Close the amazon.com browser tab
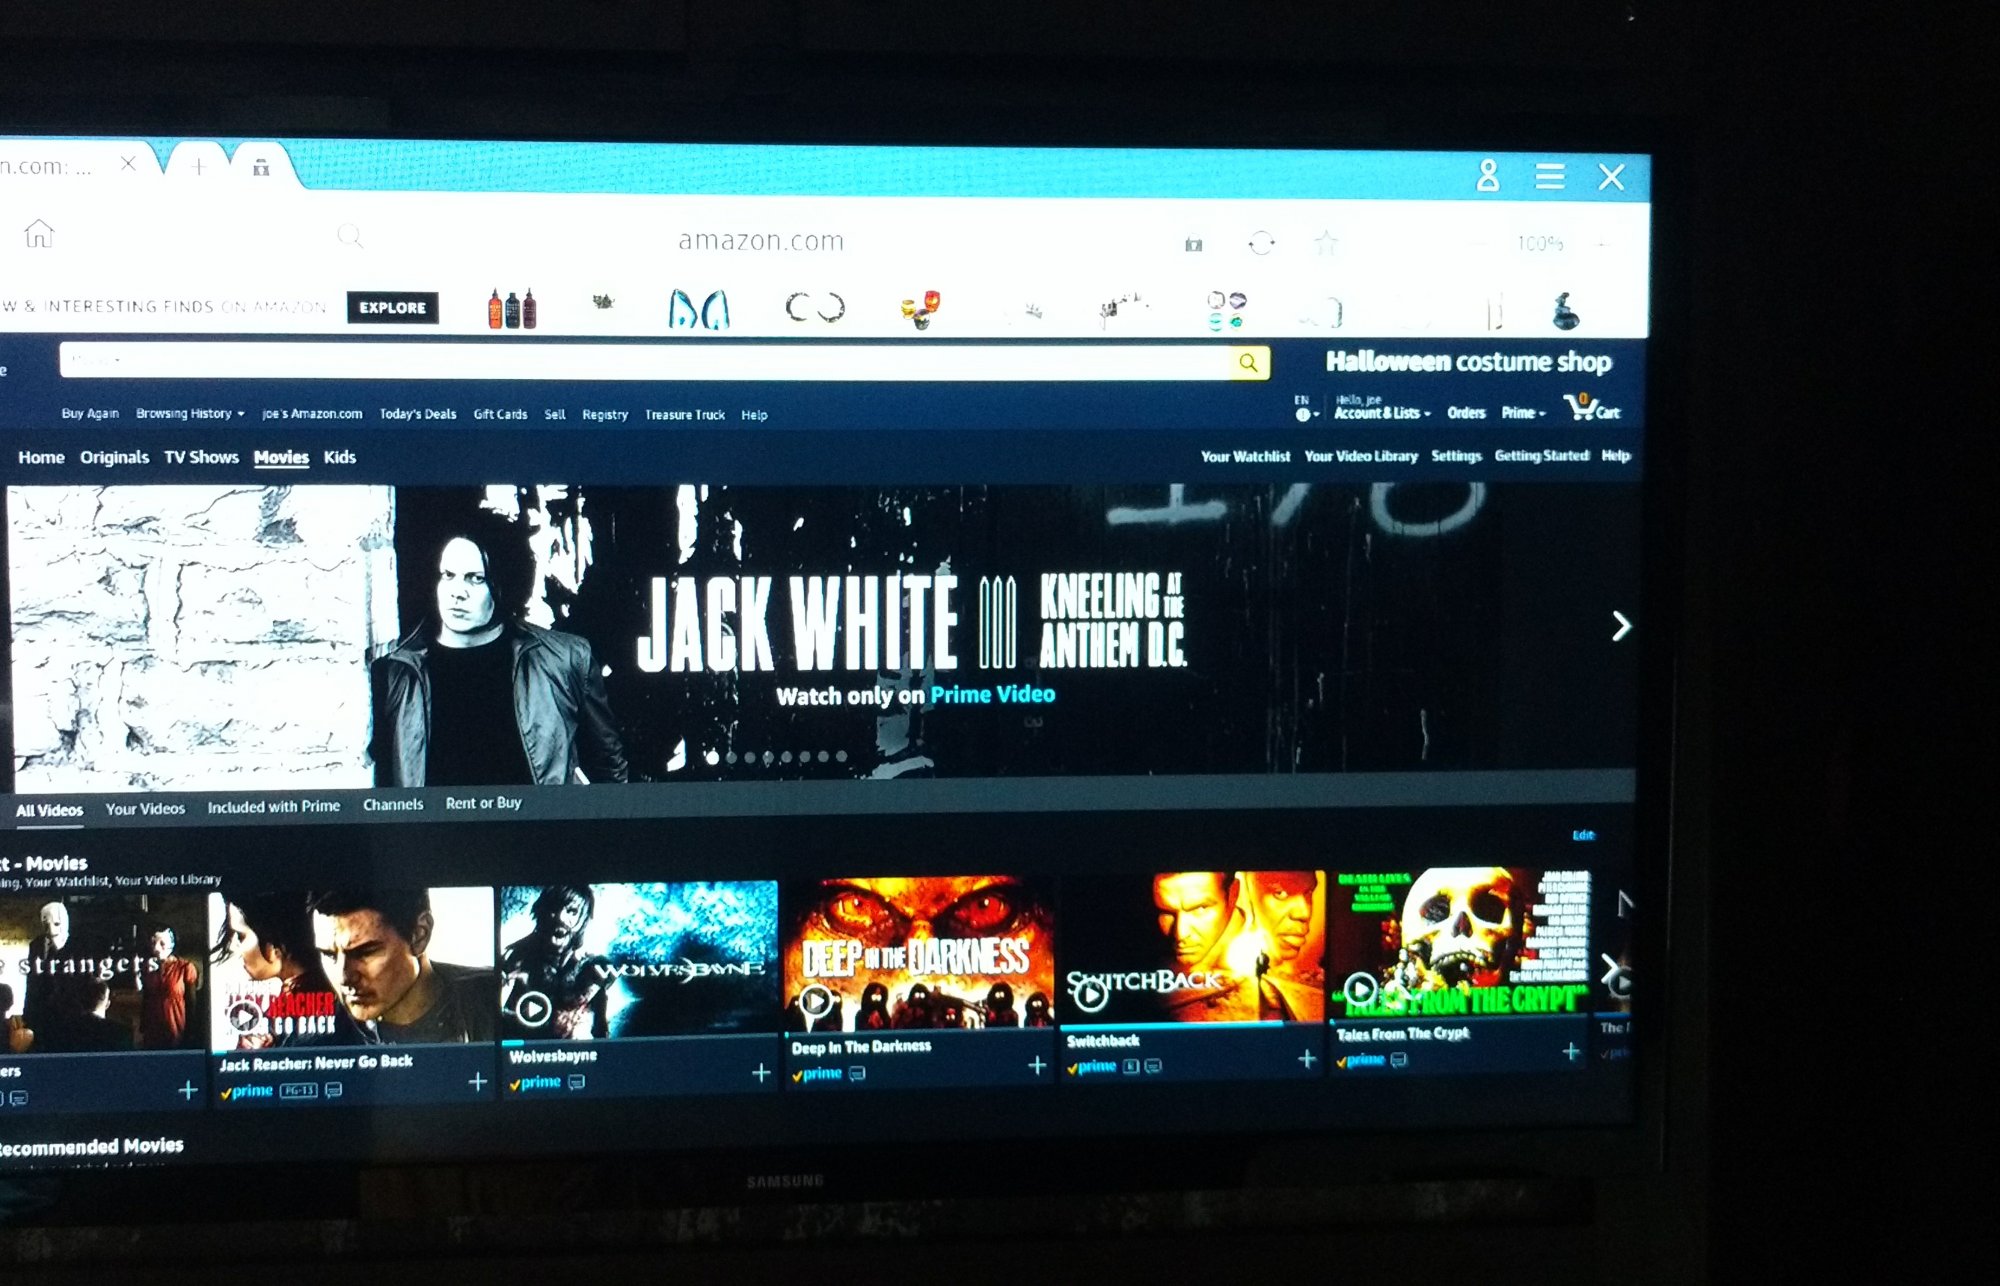This screenshot has height=1286, width=2000. coord(128,163)
